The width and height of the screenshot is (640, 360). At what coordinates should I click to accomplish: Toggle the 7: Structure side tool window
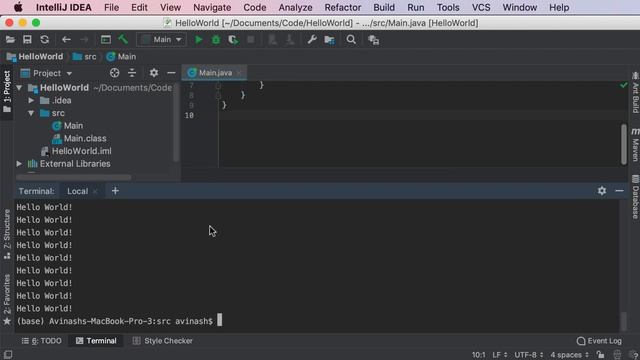(7, 234)
